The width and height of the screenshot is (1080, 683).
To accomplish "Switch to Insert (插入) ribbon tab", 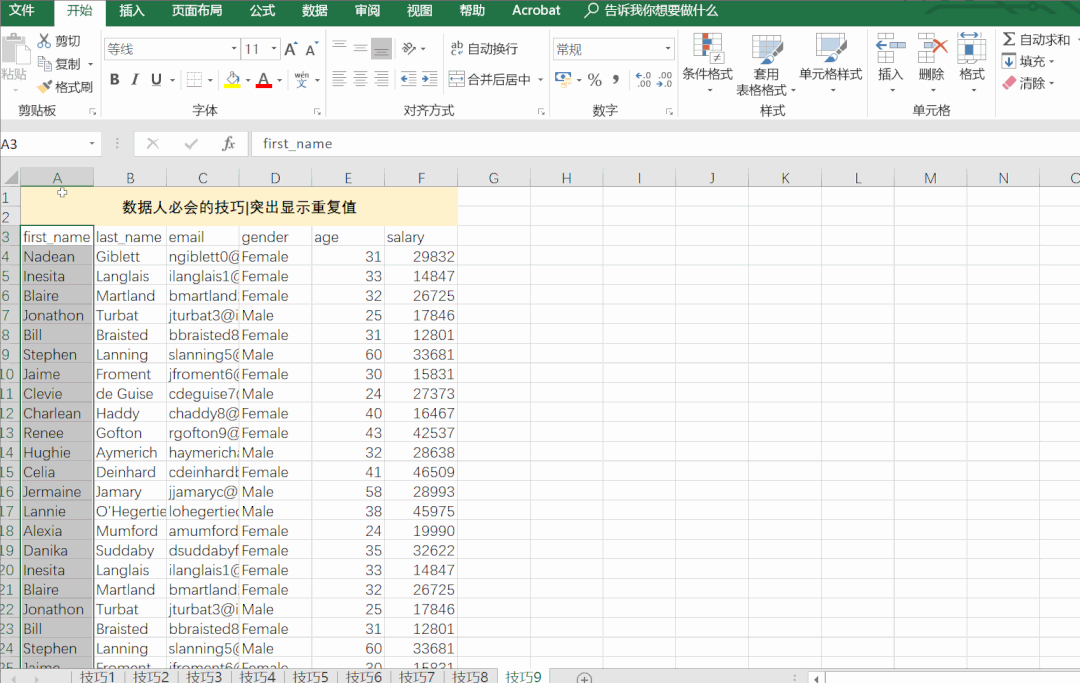I will (132, 10).
